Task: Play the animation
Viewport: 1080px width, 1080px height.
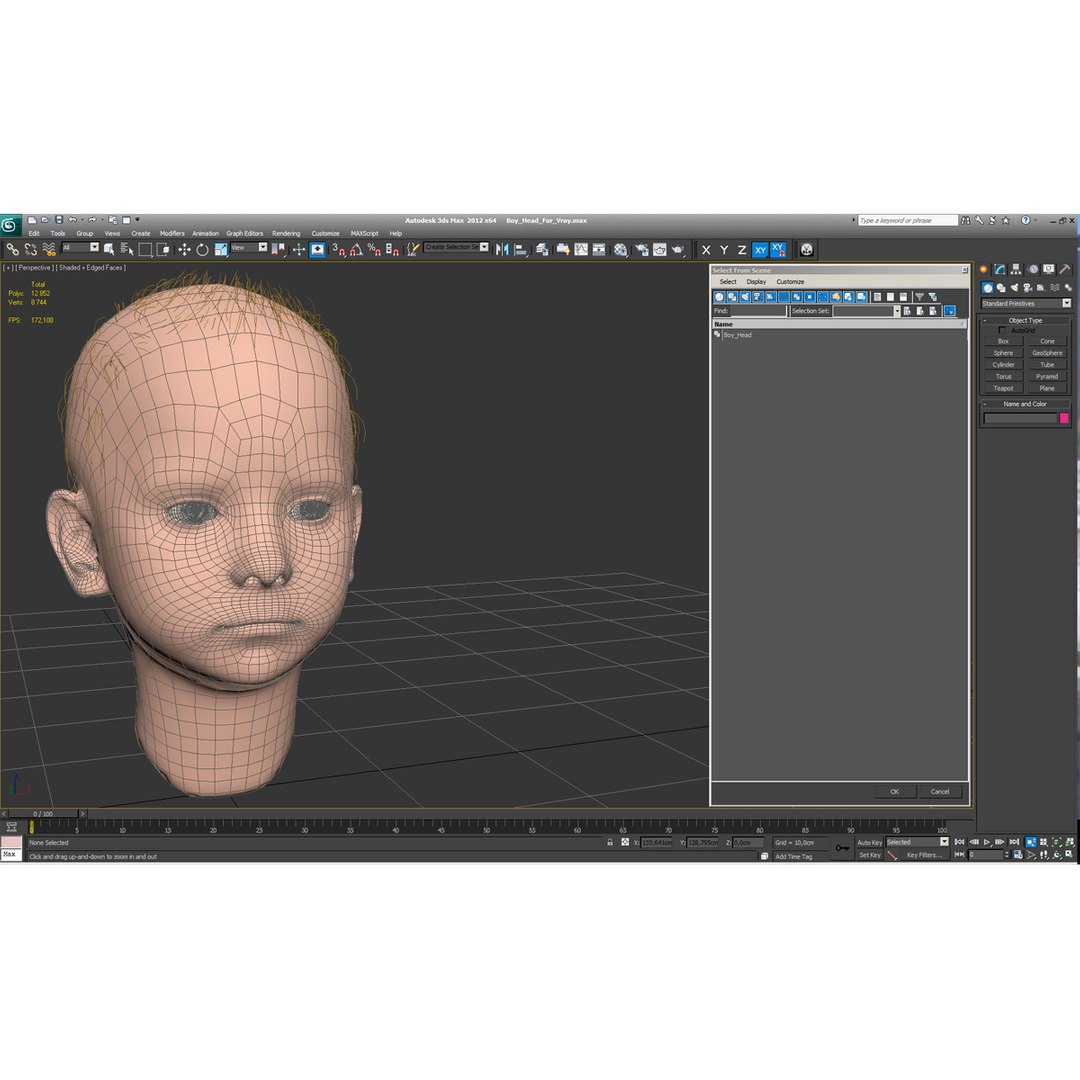Action: click(988, 842)
